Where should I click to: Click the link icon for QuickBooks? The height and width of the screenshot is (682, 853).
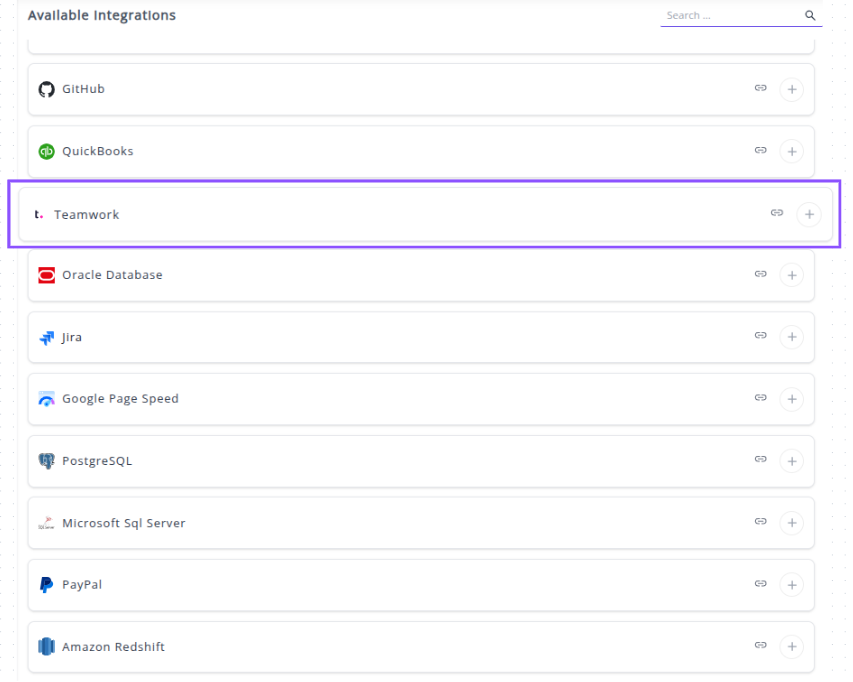pos(761,151)
